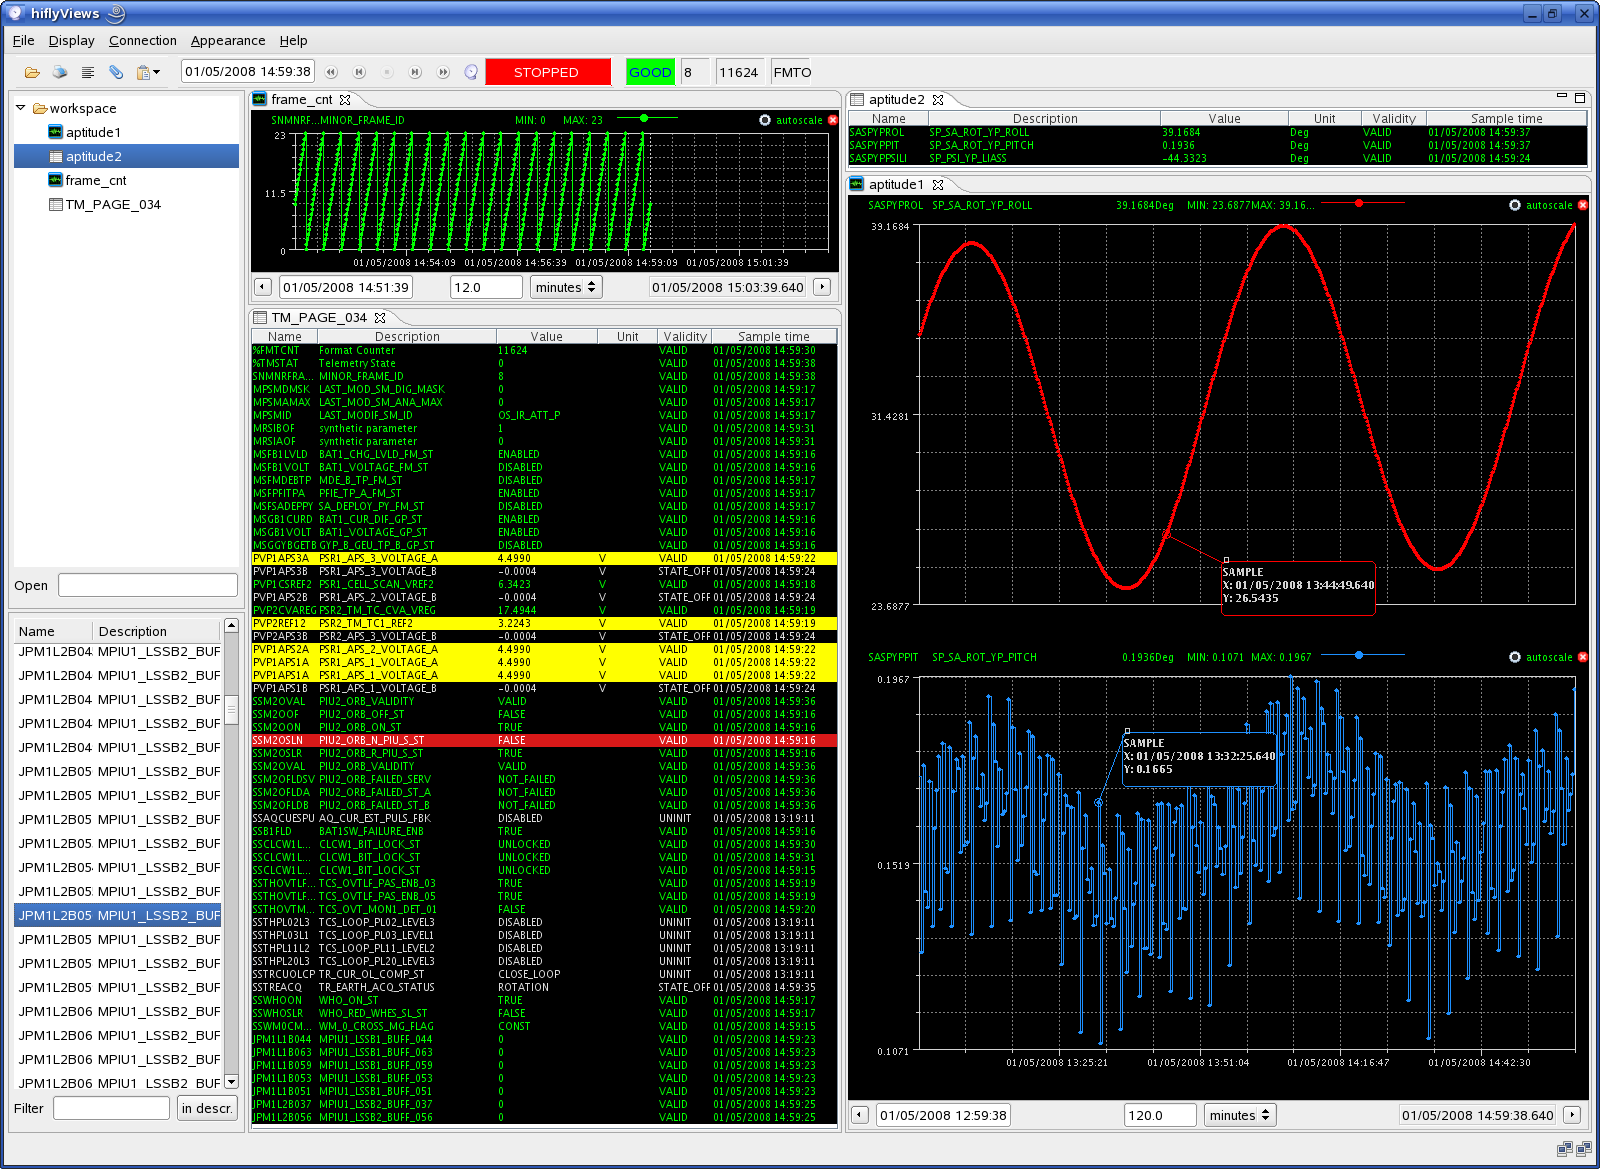Image resolution: width=1600 pixels, height=1169 pixels.
Task: Open the clipboard dropdown arrow in toolbar
Action: (x=157, y=72)
